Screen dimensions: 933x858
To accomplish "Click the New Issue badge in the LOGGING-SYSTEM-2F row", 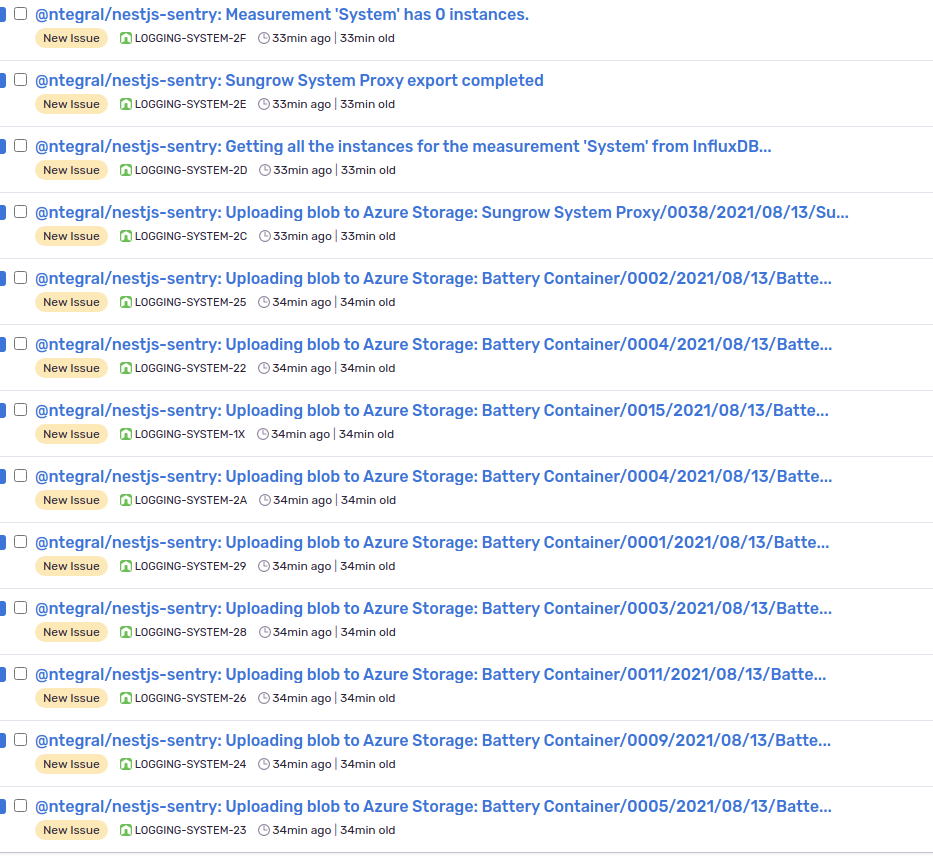I will click(x=71, y=38).
